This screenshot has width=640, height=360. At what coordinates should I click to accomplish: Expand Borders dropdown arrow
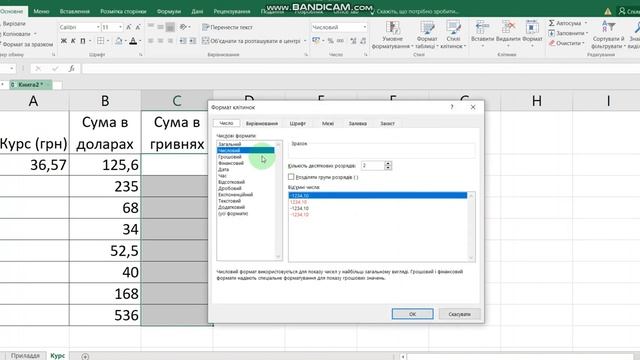(x=108, y=41)
